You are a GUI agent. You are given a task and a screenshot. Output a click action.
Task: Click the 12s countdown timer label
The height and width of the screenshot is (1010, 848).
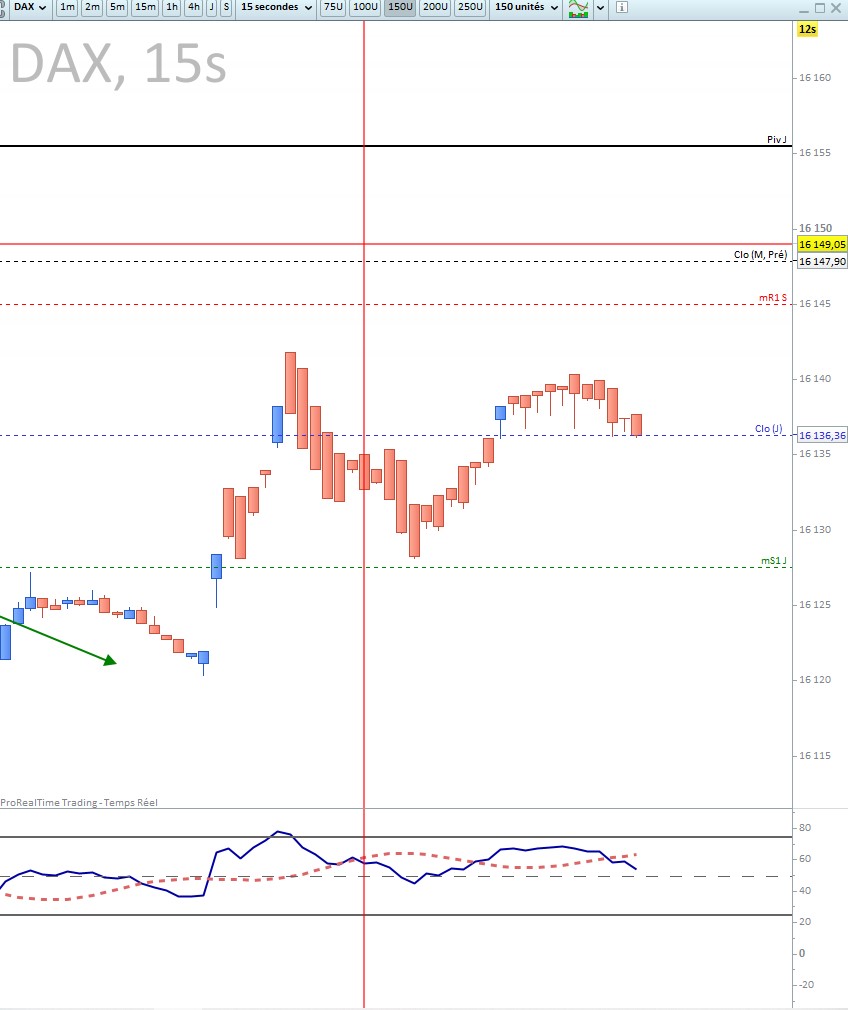(x=807, y=29)
